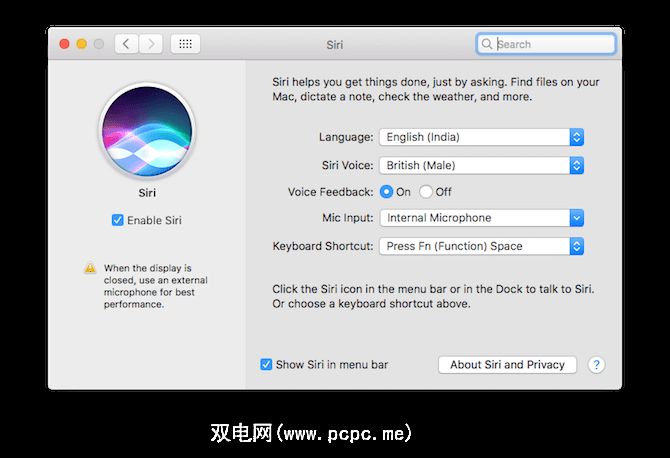Click the magnifying glass search icon

tap(487, 44)
